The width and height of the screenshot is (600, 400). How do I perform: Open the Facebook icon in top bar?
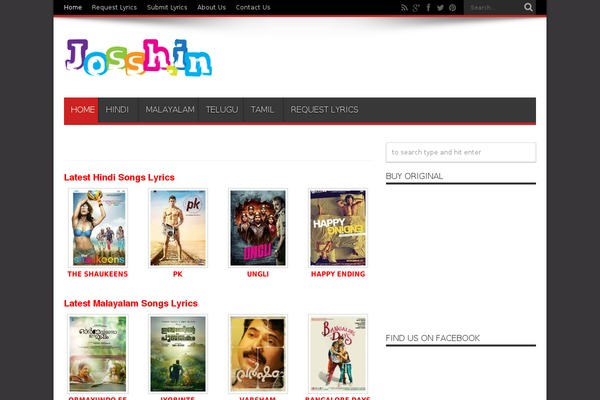428,8
